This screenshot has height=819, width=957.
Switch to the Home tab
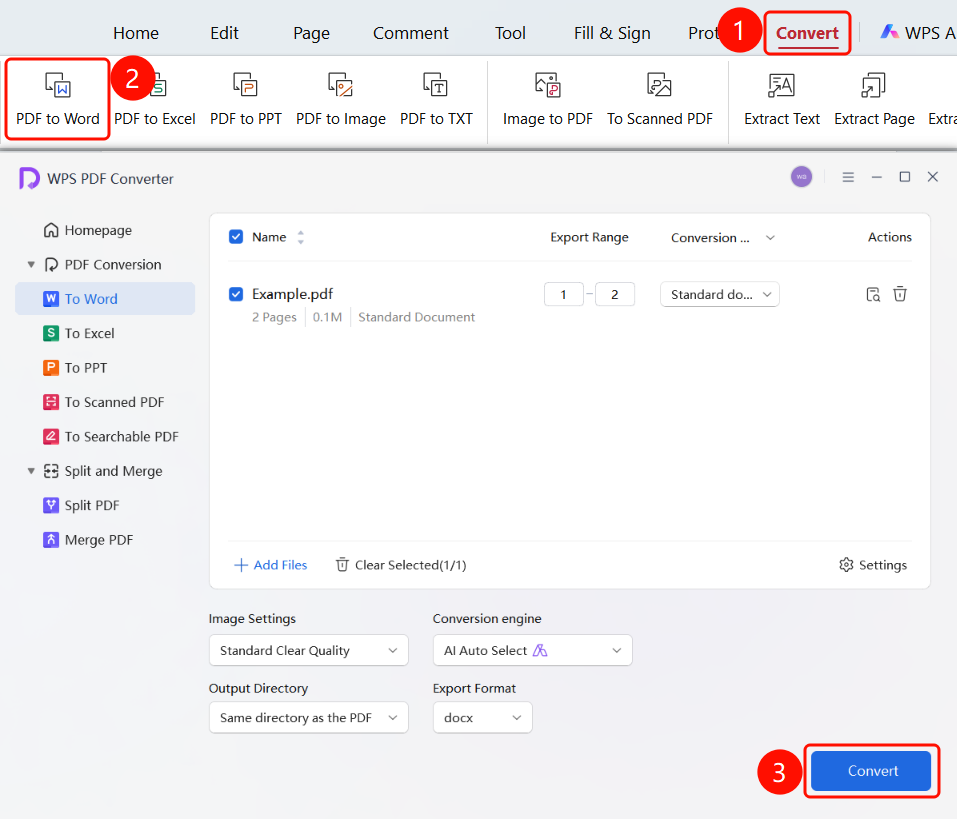135,33
